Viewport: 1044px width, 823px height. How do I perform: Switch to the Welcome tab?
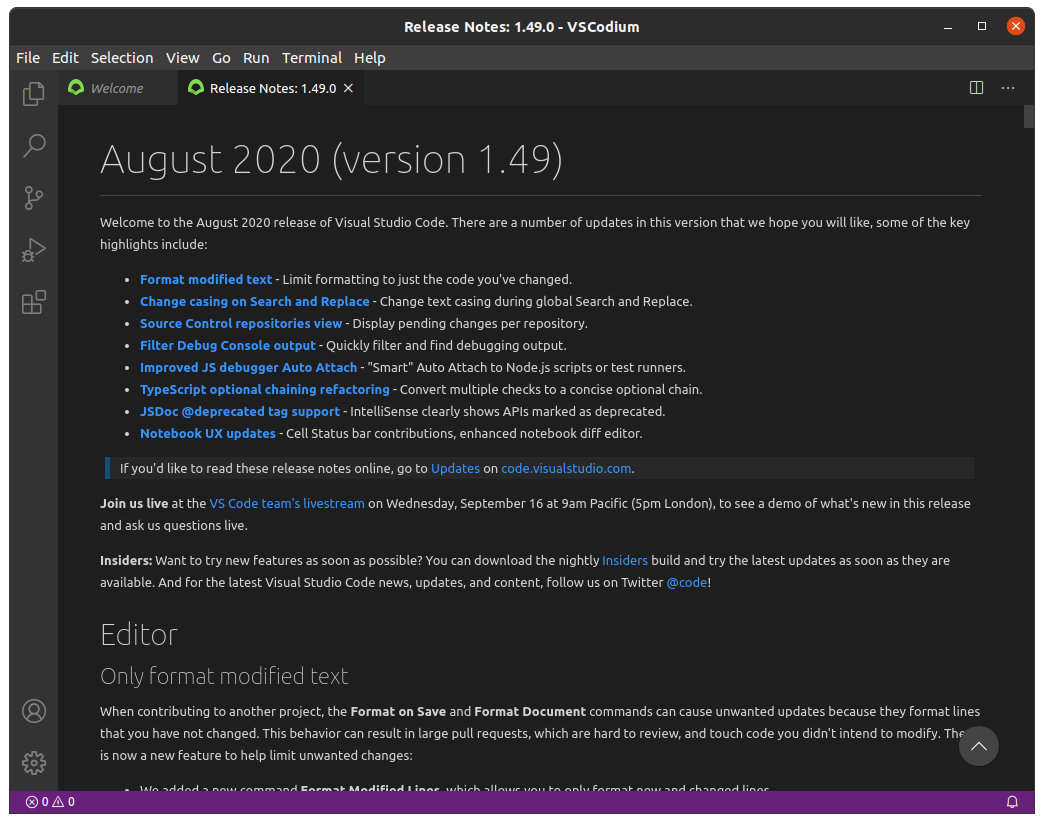pos(116,88)
